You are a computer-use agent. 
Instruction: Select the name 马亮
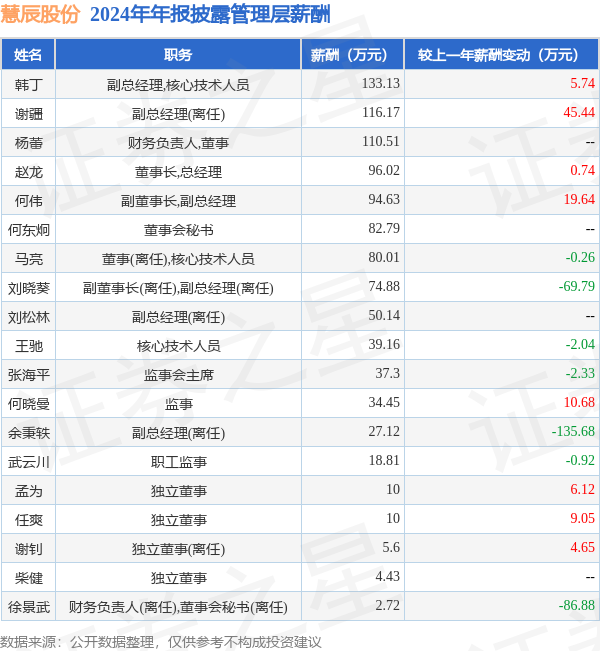29,259
